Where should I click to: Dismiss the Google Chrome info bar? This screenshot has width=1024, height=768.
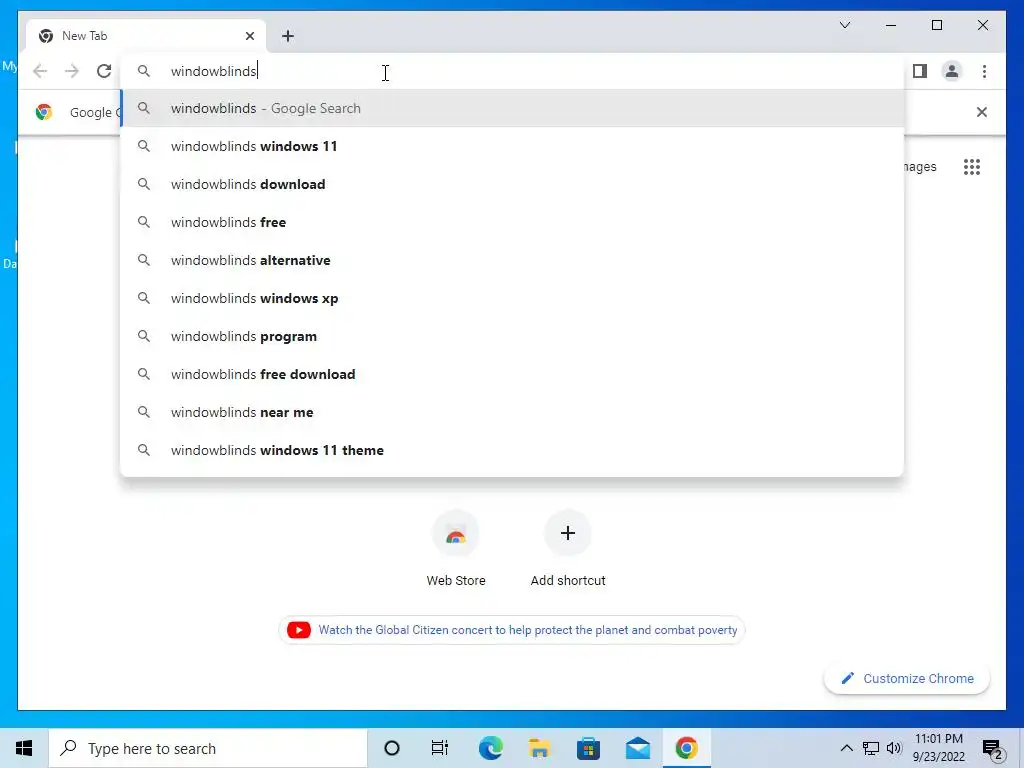pos(982,112)
